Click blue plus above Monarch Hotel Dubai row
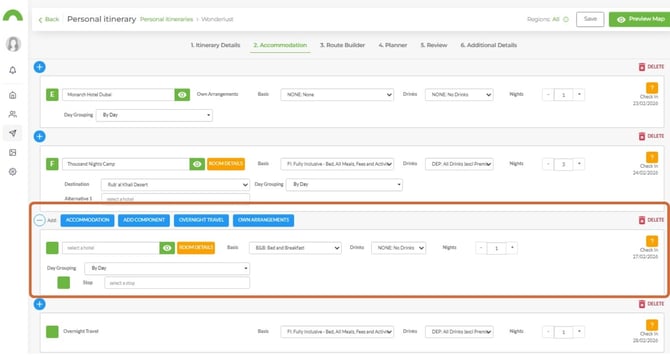 (x=39, y=67)
